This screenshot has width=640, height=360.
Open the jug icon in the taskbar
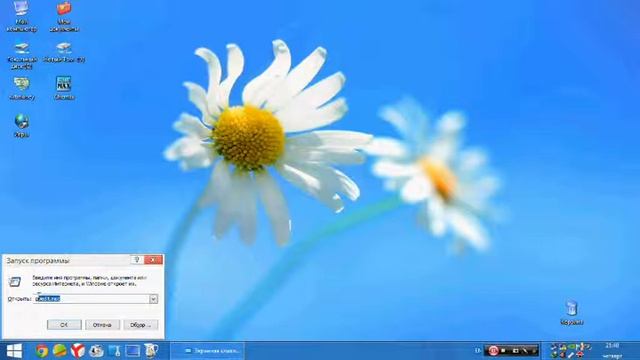click(151, 351)
